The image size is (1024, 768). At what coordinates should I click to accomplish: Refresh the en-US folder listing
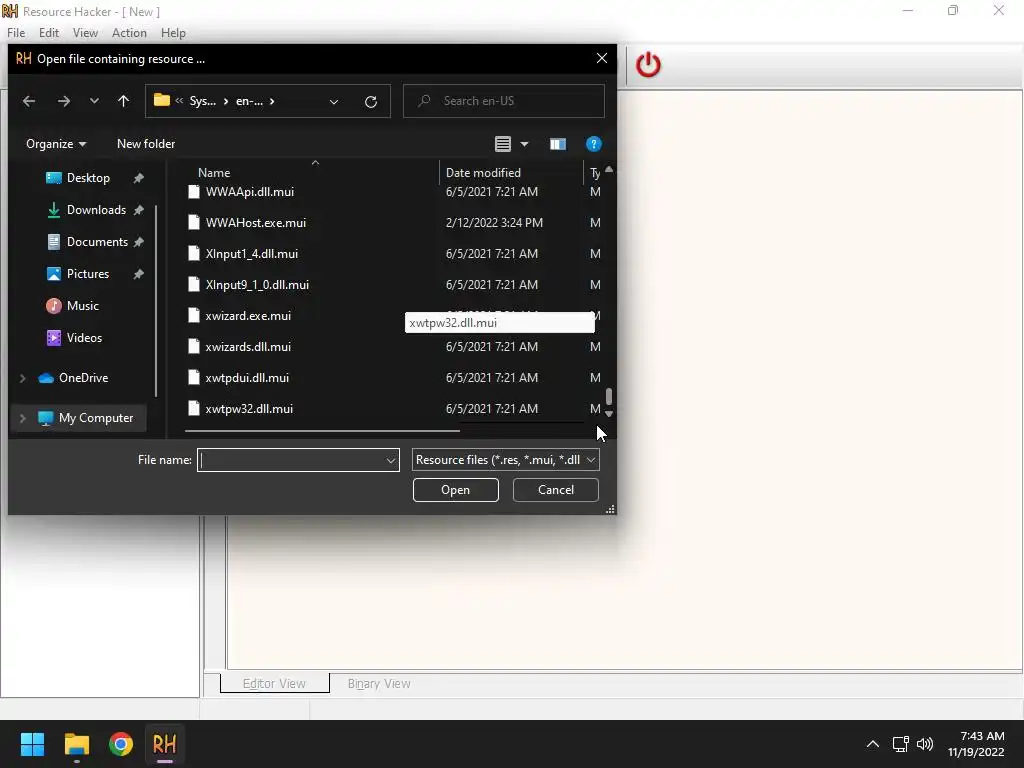(x=371, y=101)
